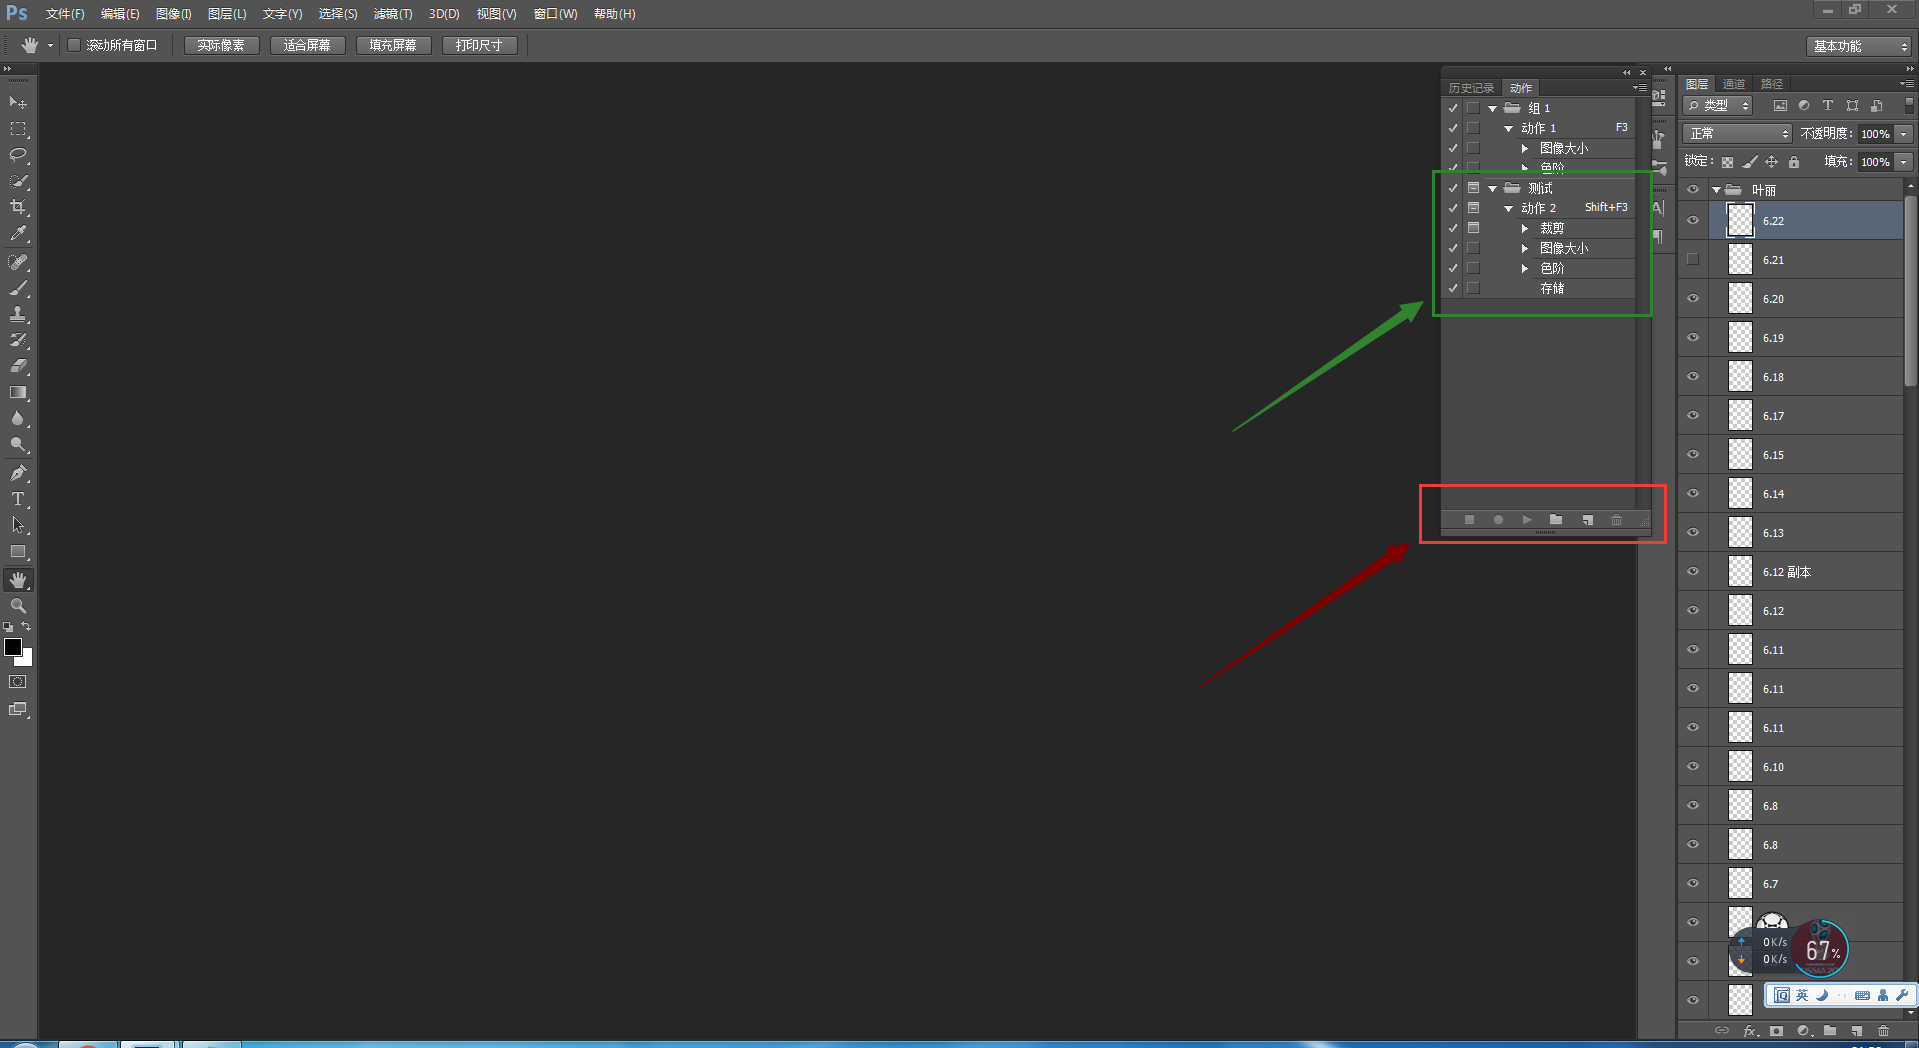The image size is (1919, 1048).
Task: Collapse the 组 1 action set
Action: [x=1493, y=108]
